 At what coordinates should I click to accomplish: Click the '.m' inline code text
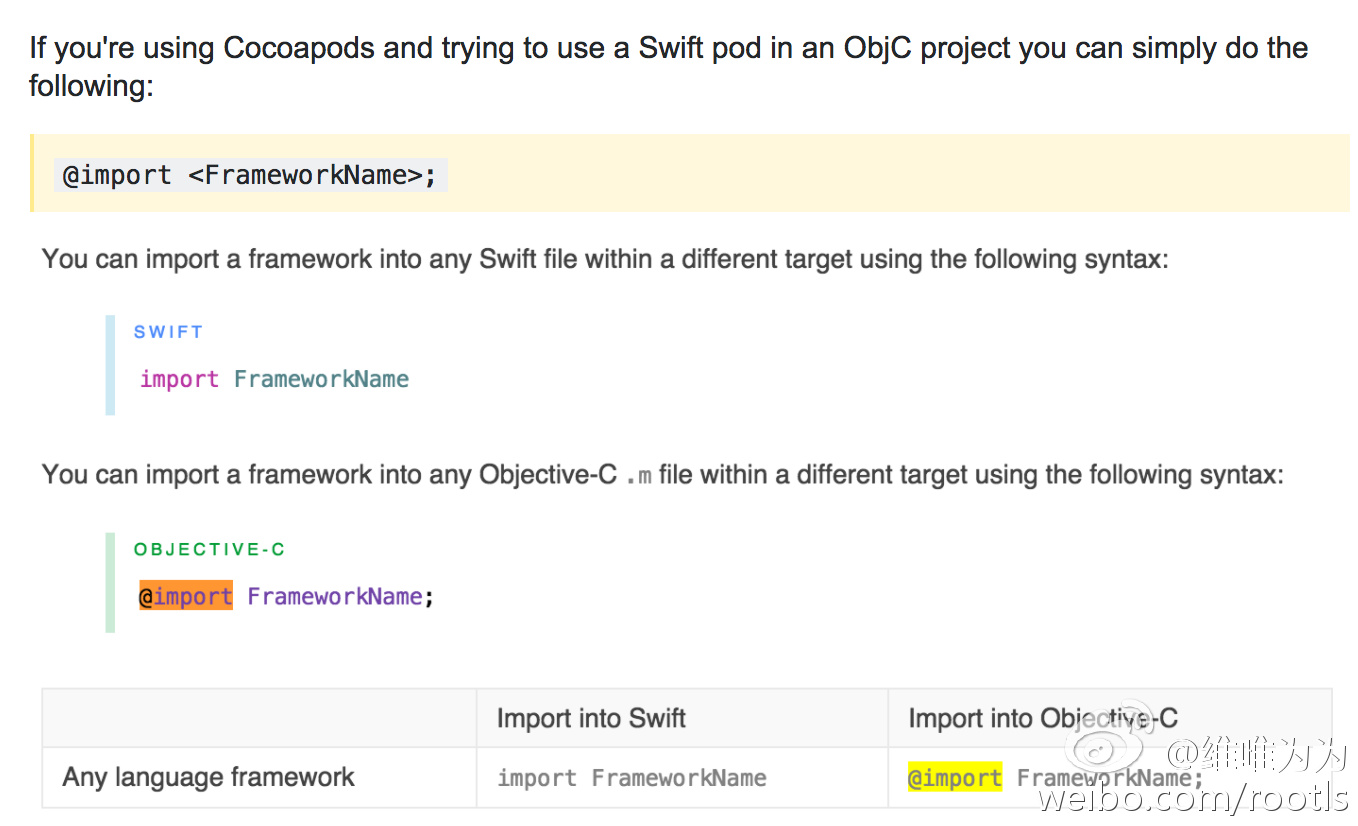[638, 475]
